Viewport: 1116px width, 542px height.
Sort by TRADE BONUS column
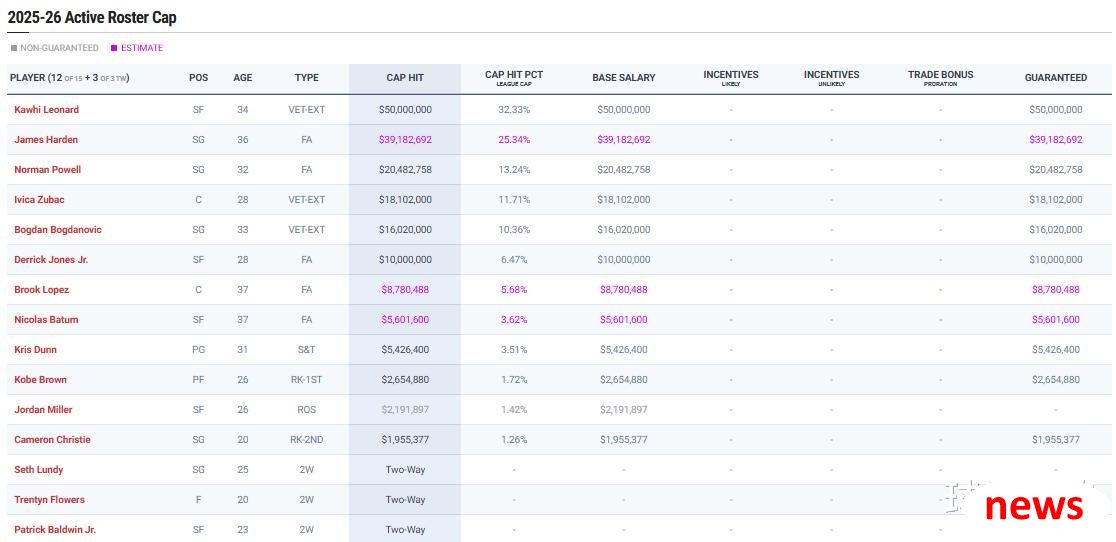tap(940, 78)
